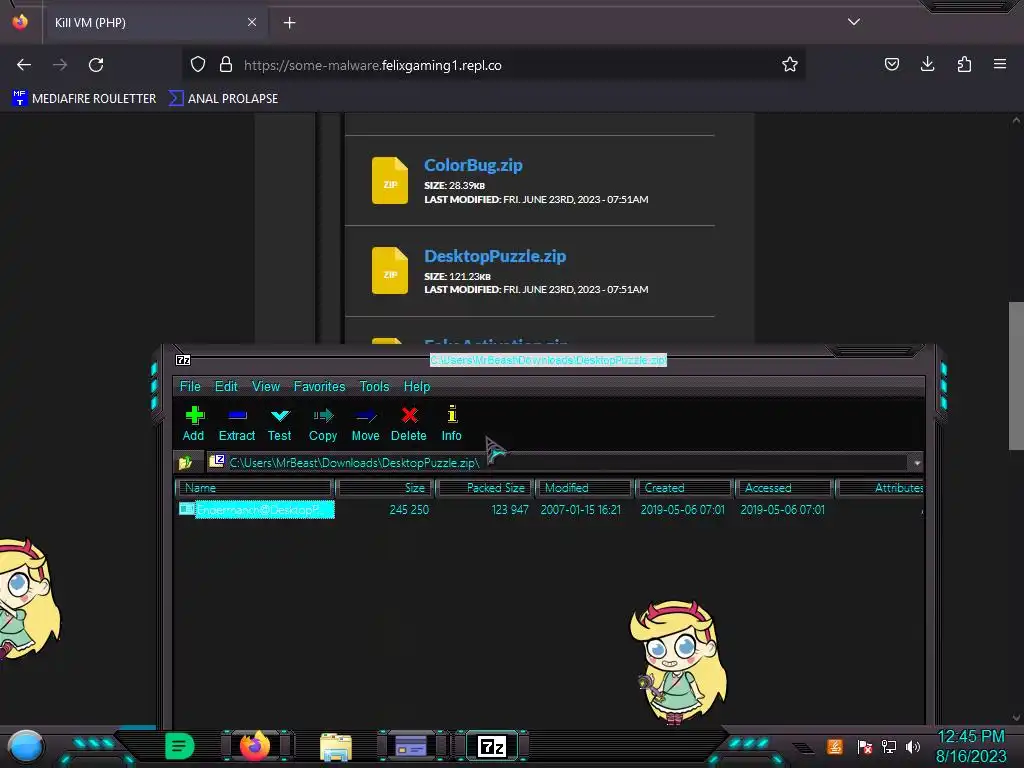Screen dimensions: 1024x768
Task: Open the DesktopPuzzle.zip download link
Action: (495, 256)
